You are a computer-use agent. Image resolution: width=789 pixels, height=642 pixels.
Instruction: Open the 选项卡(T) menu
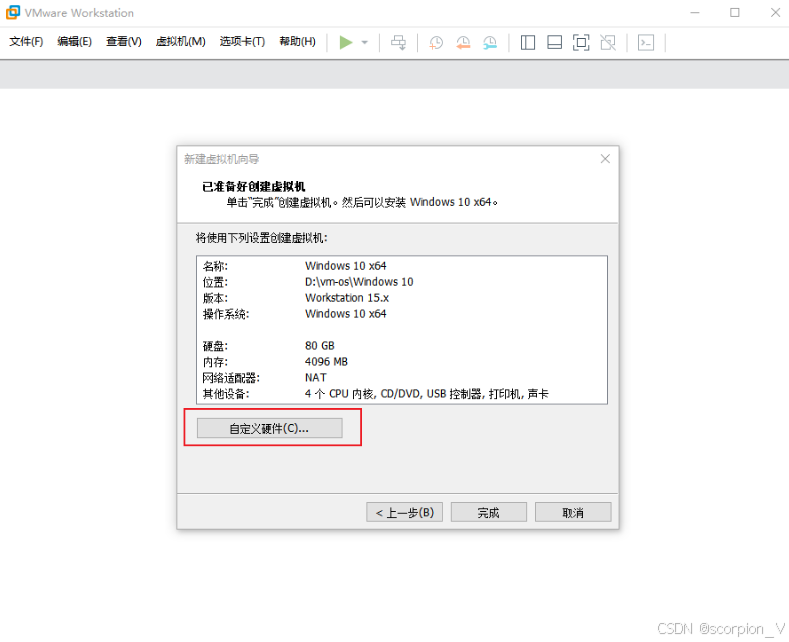[242, 42]
